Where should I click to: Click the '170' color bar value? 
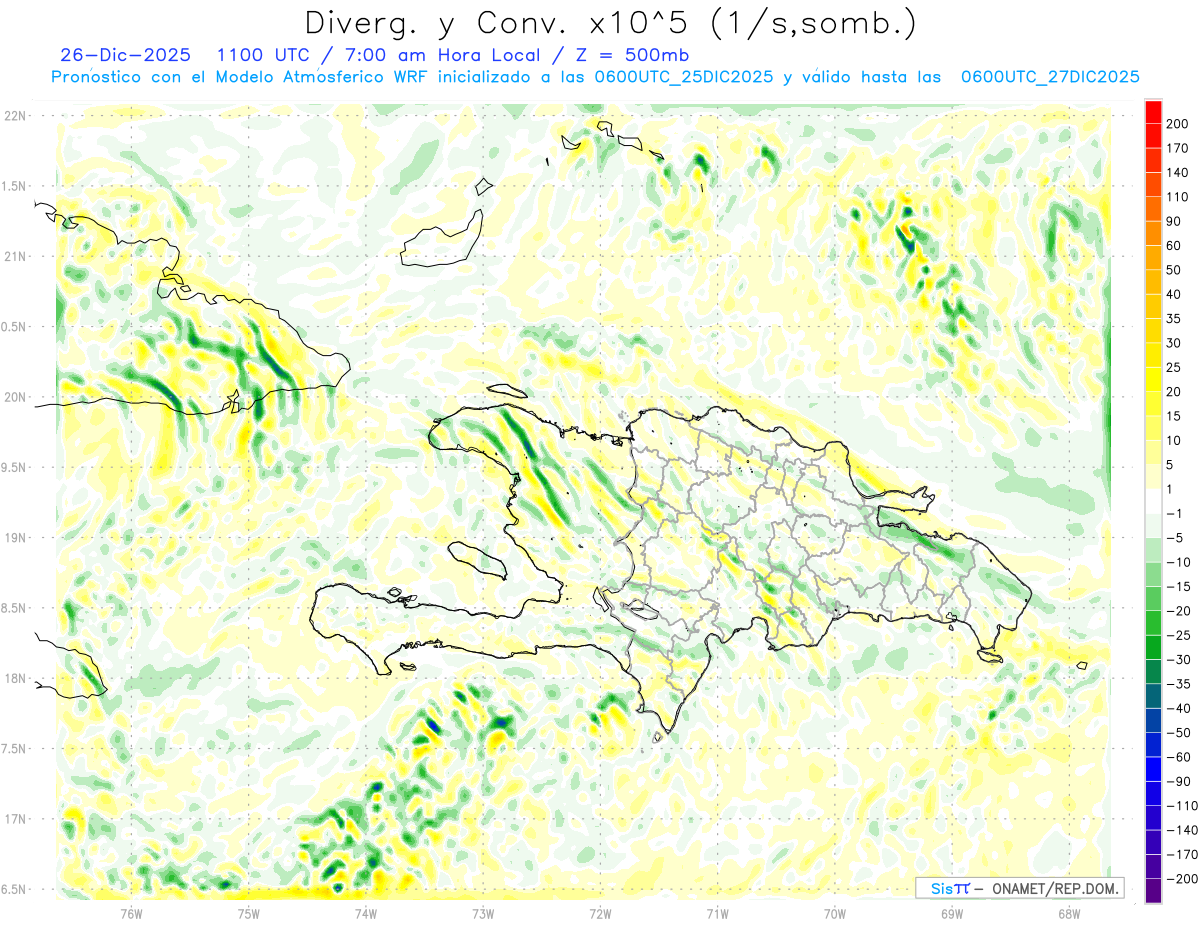tap(1178, 148)
